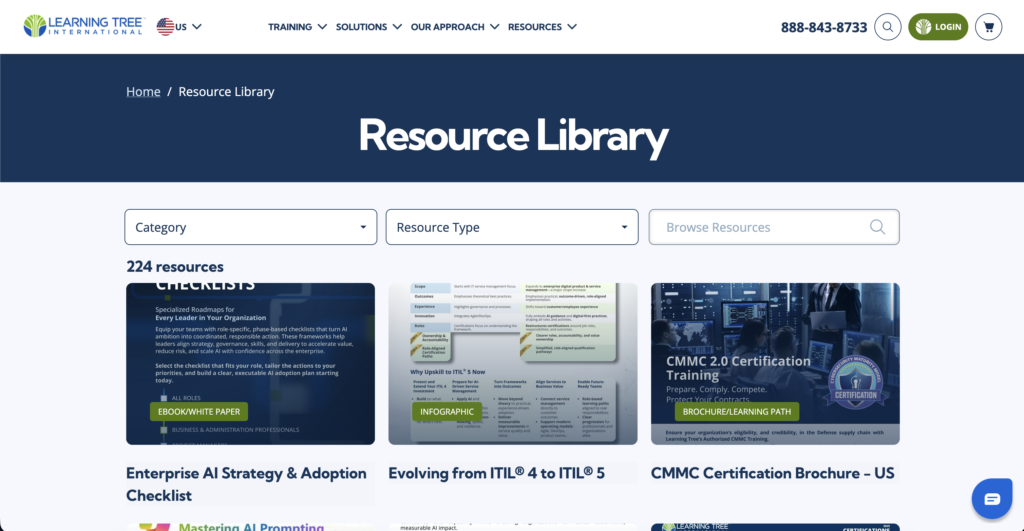Screen dimensions: 1024x531
Task: Click the 224 resources count text
Action: pyautogui.click(x=175, y=266)
